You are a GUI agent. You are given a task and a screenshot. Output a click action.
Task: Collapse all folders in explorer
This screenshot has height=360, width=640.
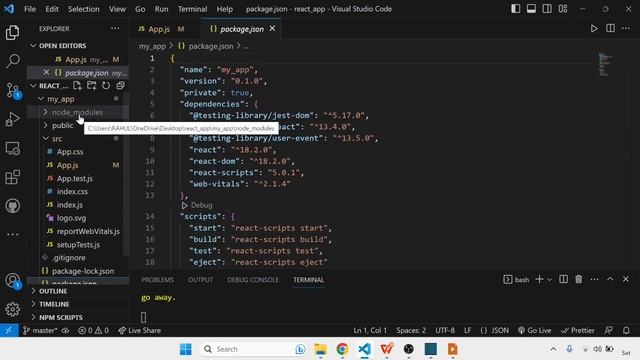tap(120, 85)
